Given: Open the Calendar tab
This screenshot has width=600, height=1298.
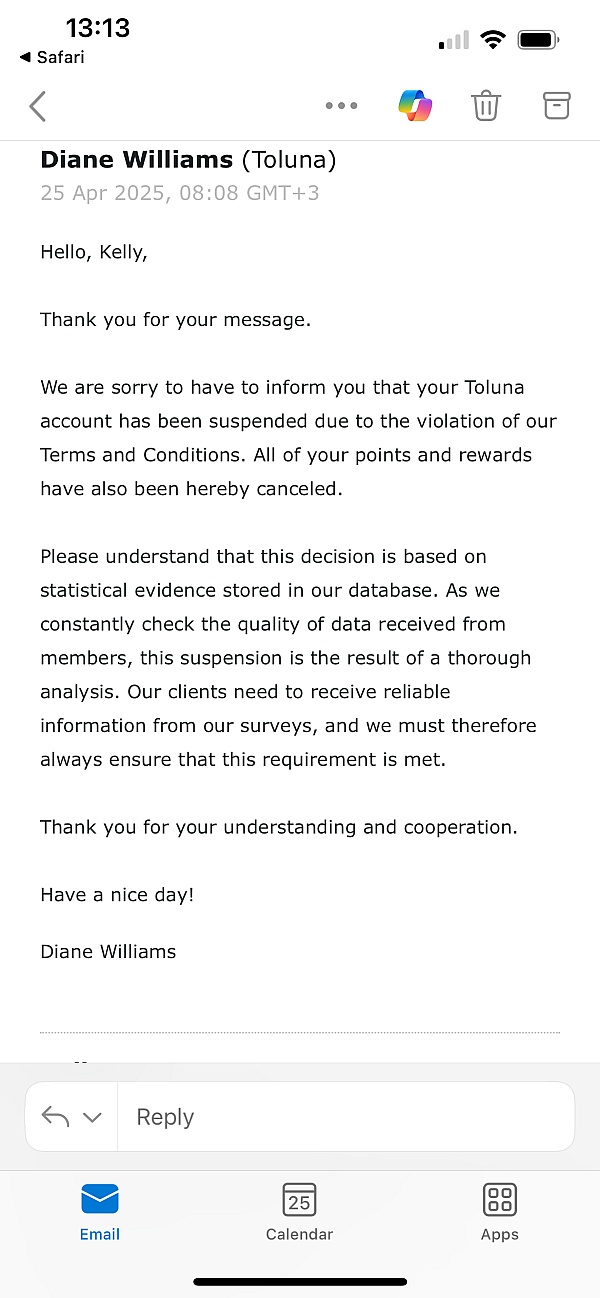Looking at the screenshot, I should tap(299, 1212).
